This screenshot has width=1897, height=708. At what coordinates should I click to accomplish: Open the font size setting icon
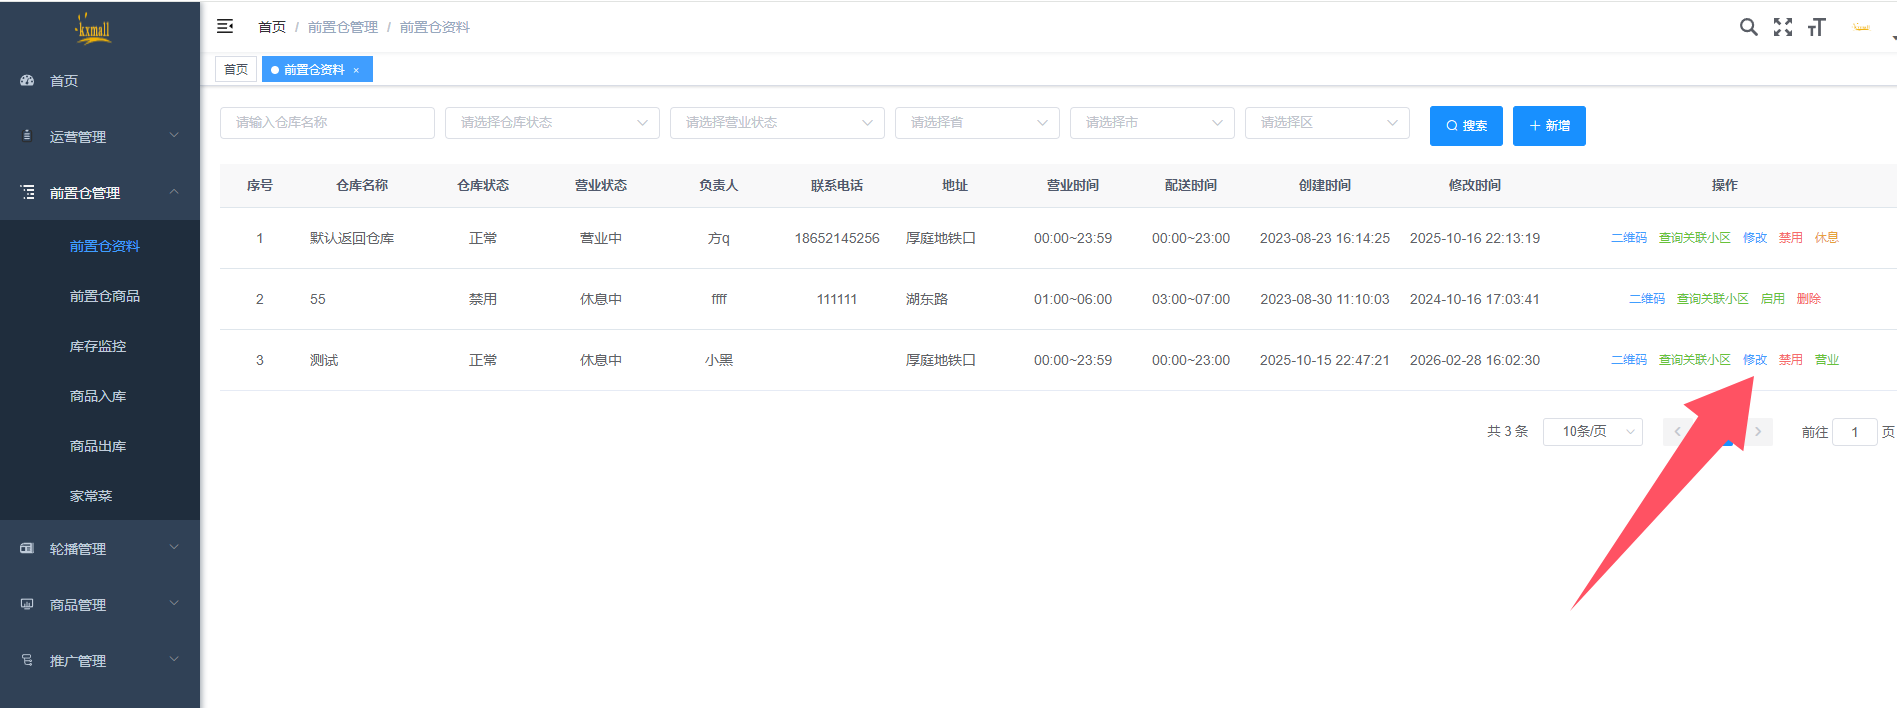point(1816,27)
